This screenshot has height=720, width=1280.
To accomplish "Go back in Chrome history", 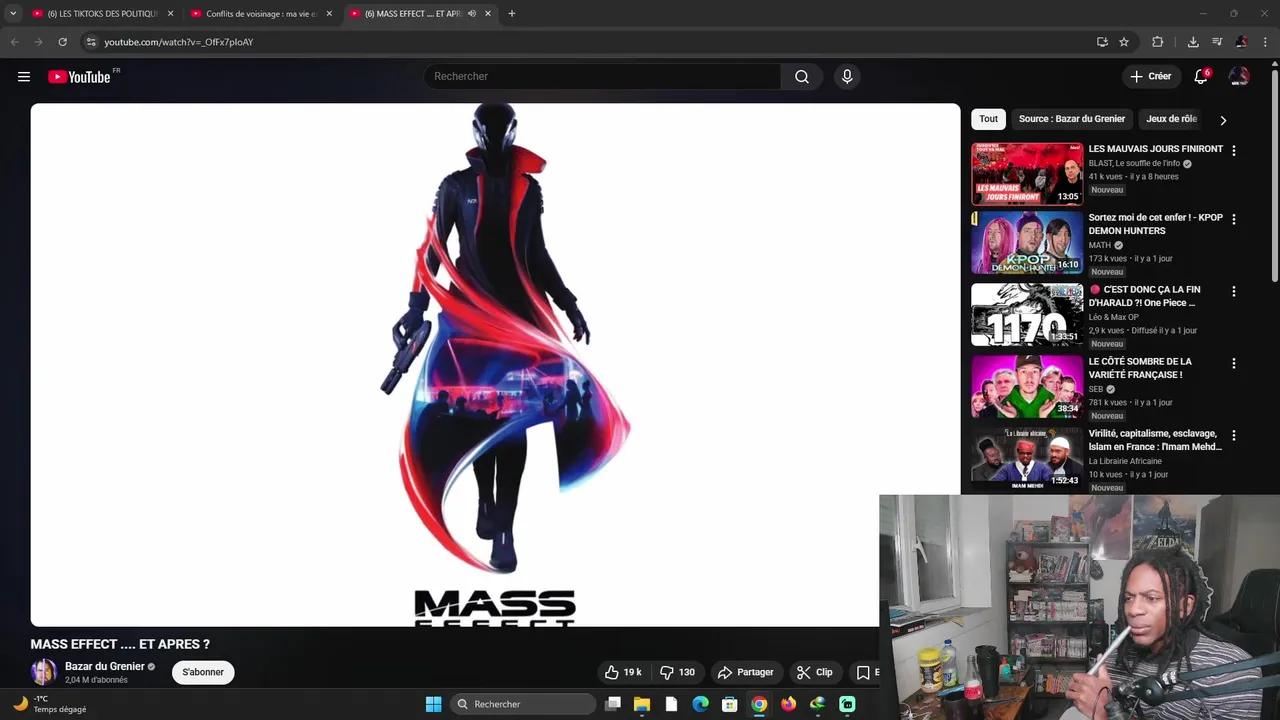I will tap(14, 42).
